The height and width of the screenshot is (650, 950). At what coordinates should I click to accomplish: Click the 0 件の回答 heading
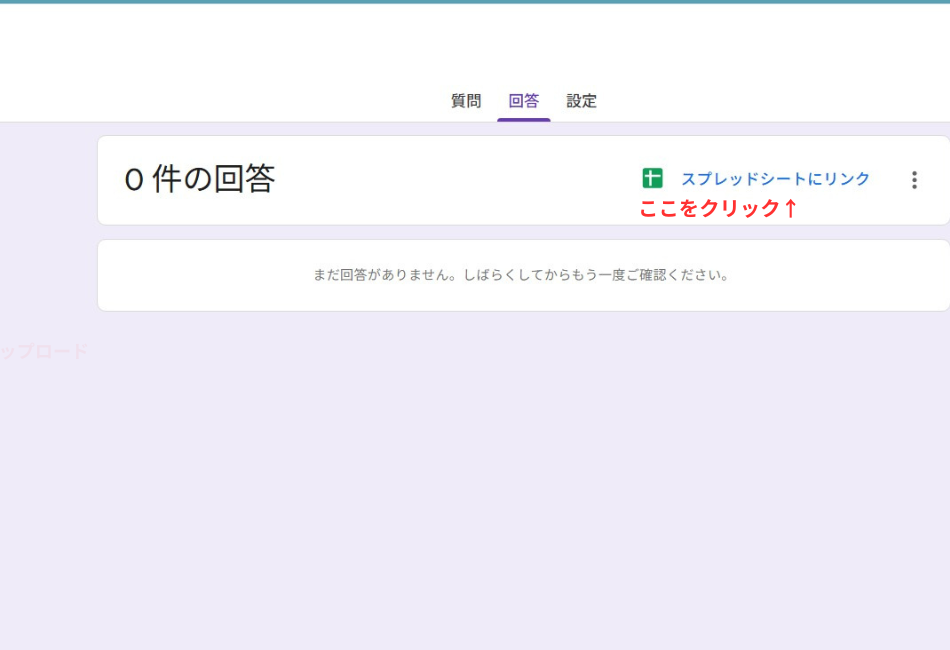tap(199, 180)
